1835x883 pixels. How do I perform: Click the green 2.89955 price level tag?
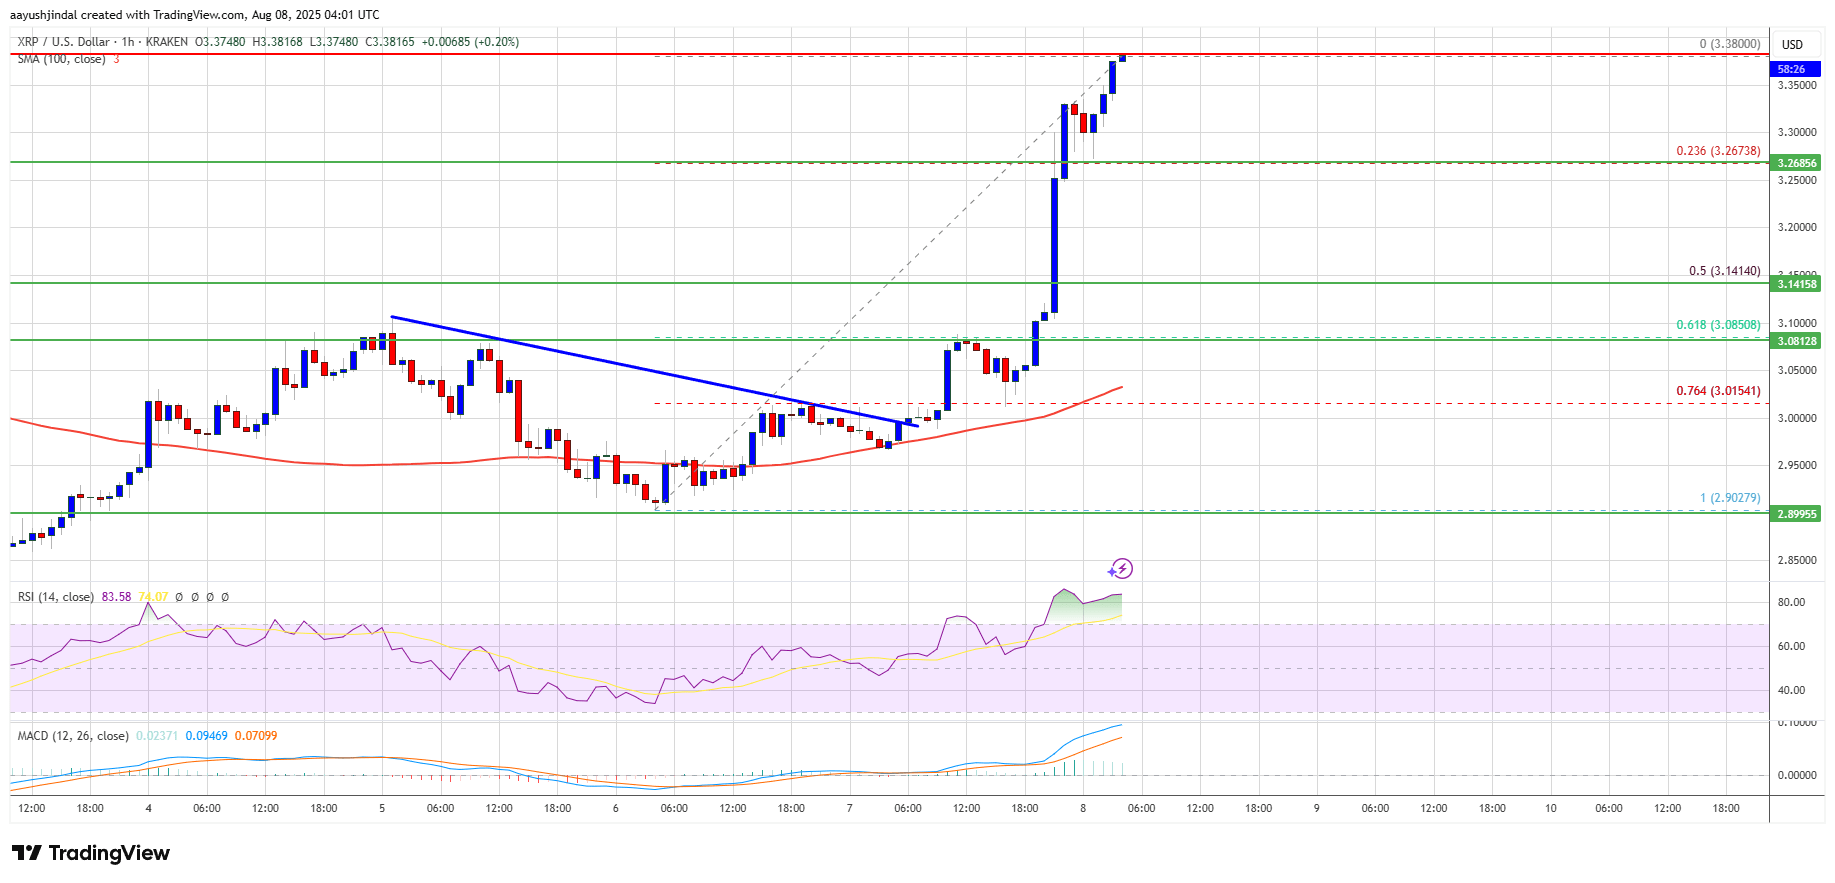click(1796, 514)
